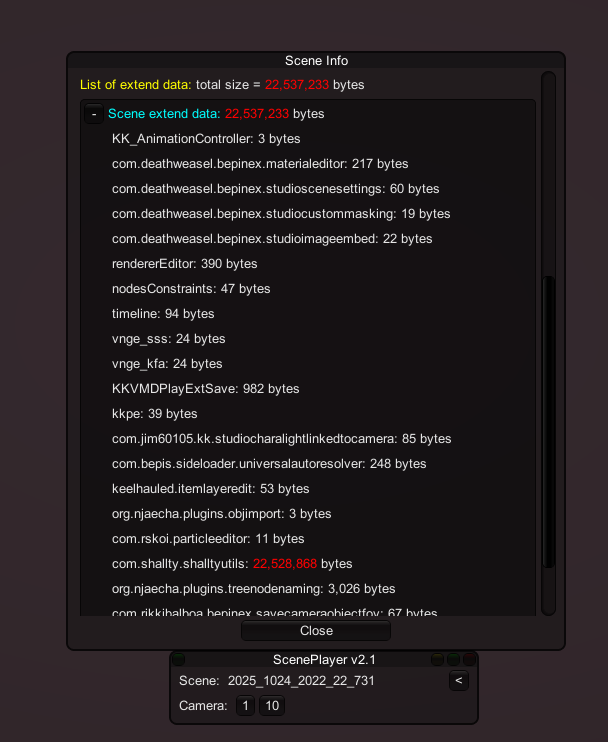The height and width of the screenshot is (742, 608).
Task: Click the yellow circle button on ScenePlayer title bar
Action: tap(437, 659)
